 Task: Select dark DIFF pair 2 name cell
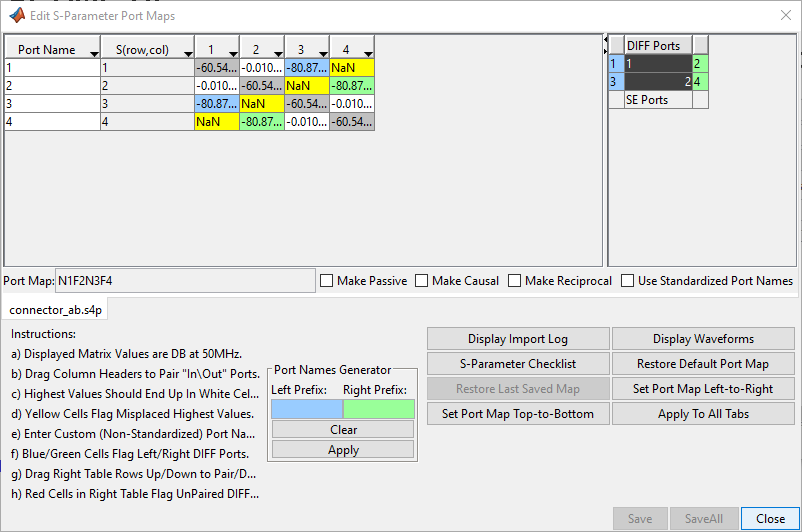[658, 81]
